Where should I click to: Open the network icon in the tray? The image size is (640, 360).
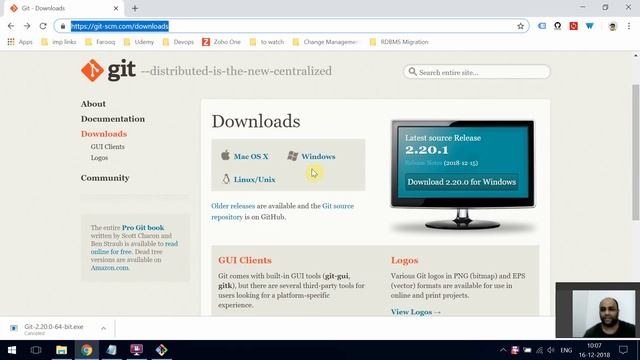pos(539,350)
